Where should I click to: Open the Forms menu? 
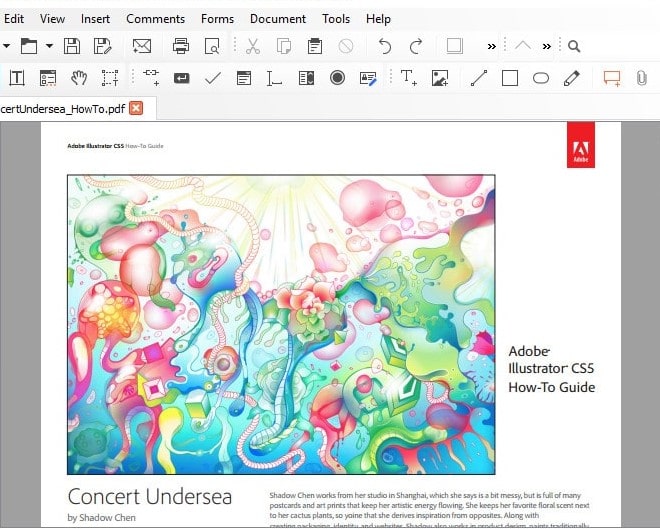point(217,19)
